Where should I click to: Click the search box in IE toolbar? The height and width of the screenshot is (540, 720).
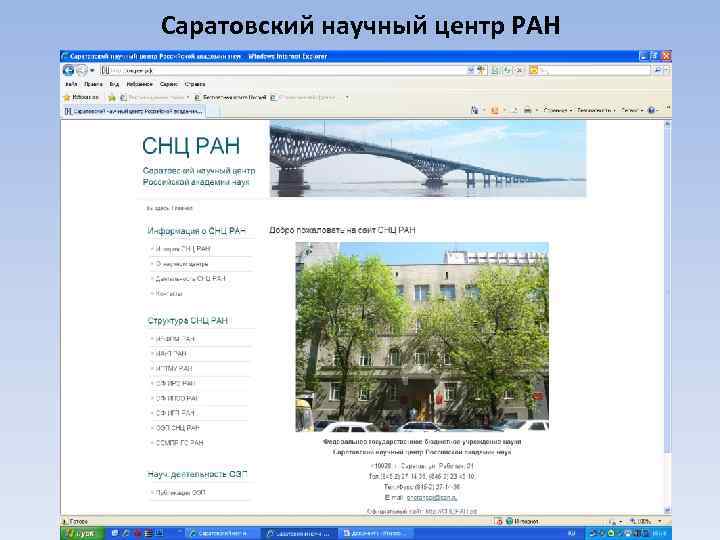(x=591, y=70)
